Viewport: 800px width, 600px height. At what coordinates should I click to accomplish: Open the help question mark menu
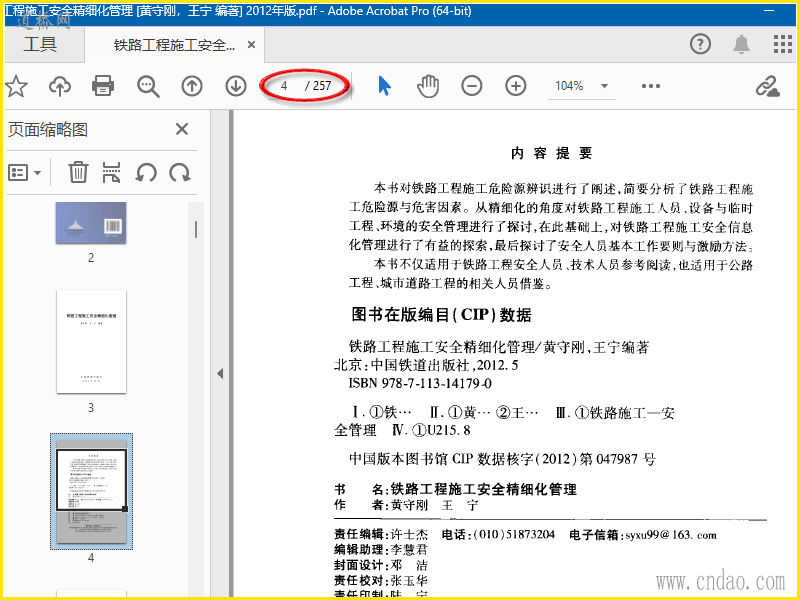pos(700,44)
